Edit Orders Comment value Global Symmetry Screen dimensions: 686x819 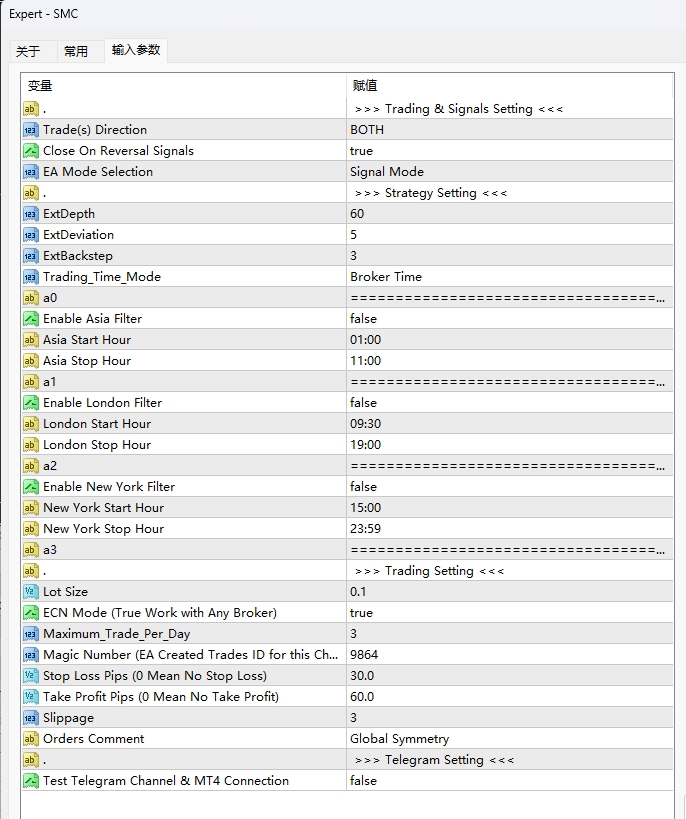[510, 739]
